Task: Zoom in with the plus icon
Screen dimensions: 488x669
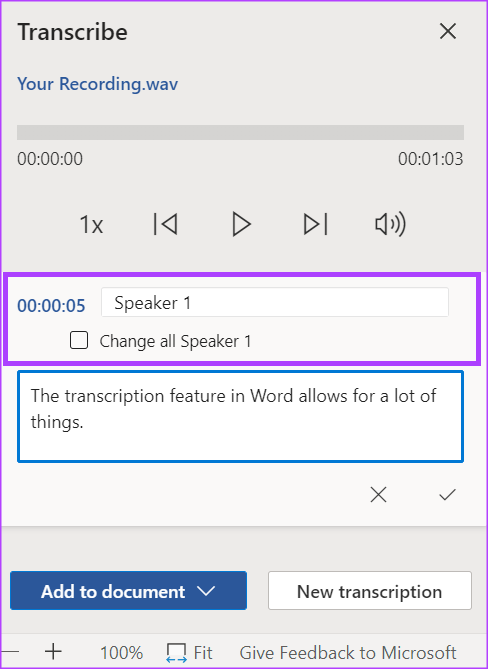Action: pos(53,652)
